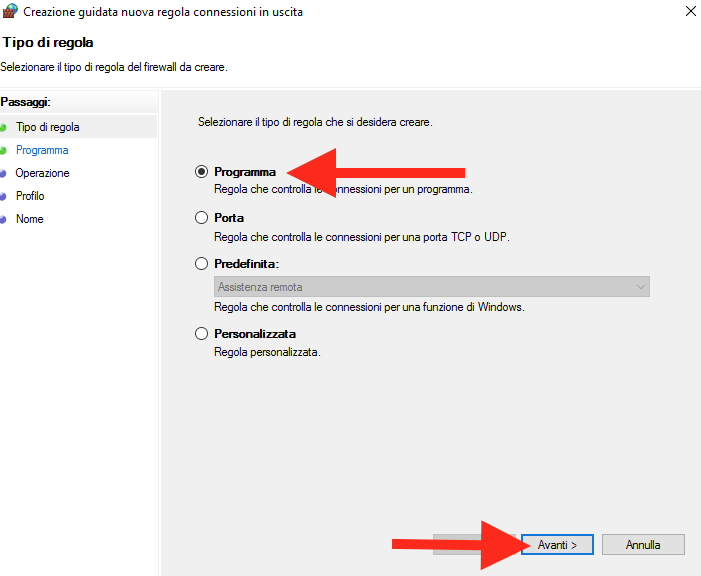Click green bullet beside Programma step
The height and width of the screenshot is (576, 701).
[3, 151]
